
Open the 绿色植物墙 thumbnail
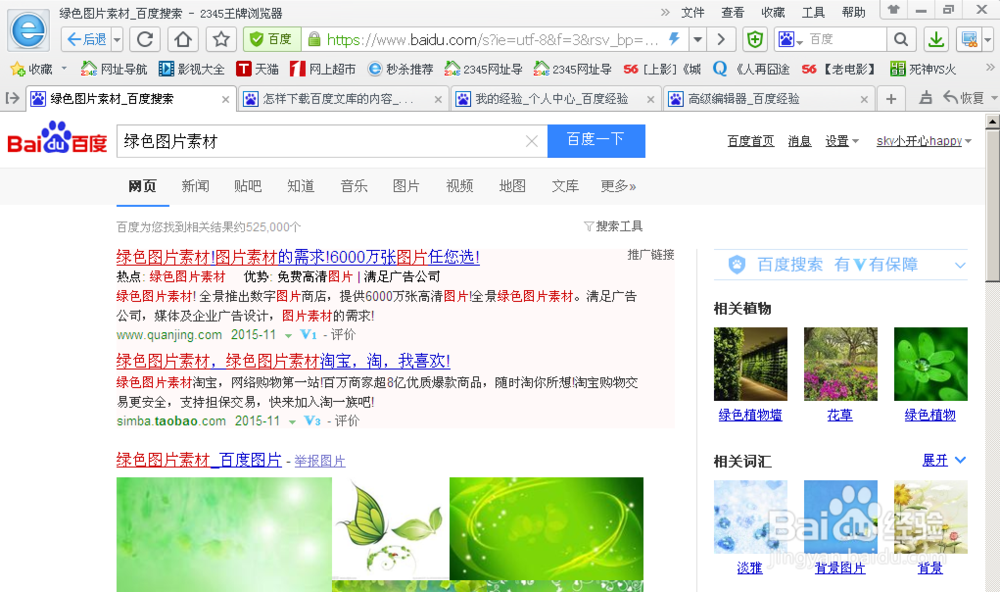click(x=750, y=364)
